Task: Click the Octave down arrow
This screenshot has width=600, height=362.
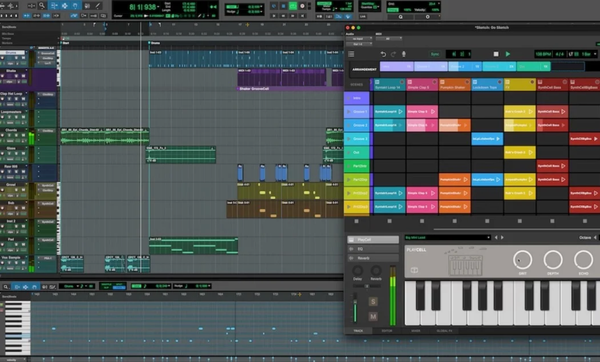Action: pos(595,238)
